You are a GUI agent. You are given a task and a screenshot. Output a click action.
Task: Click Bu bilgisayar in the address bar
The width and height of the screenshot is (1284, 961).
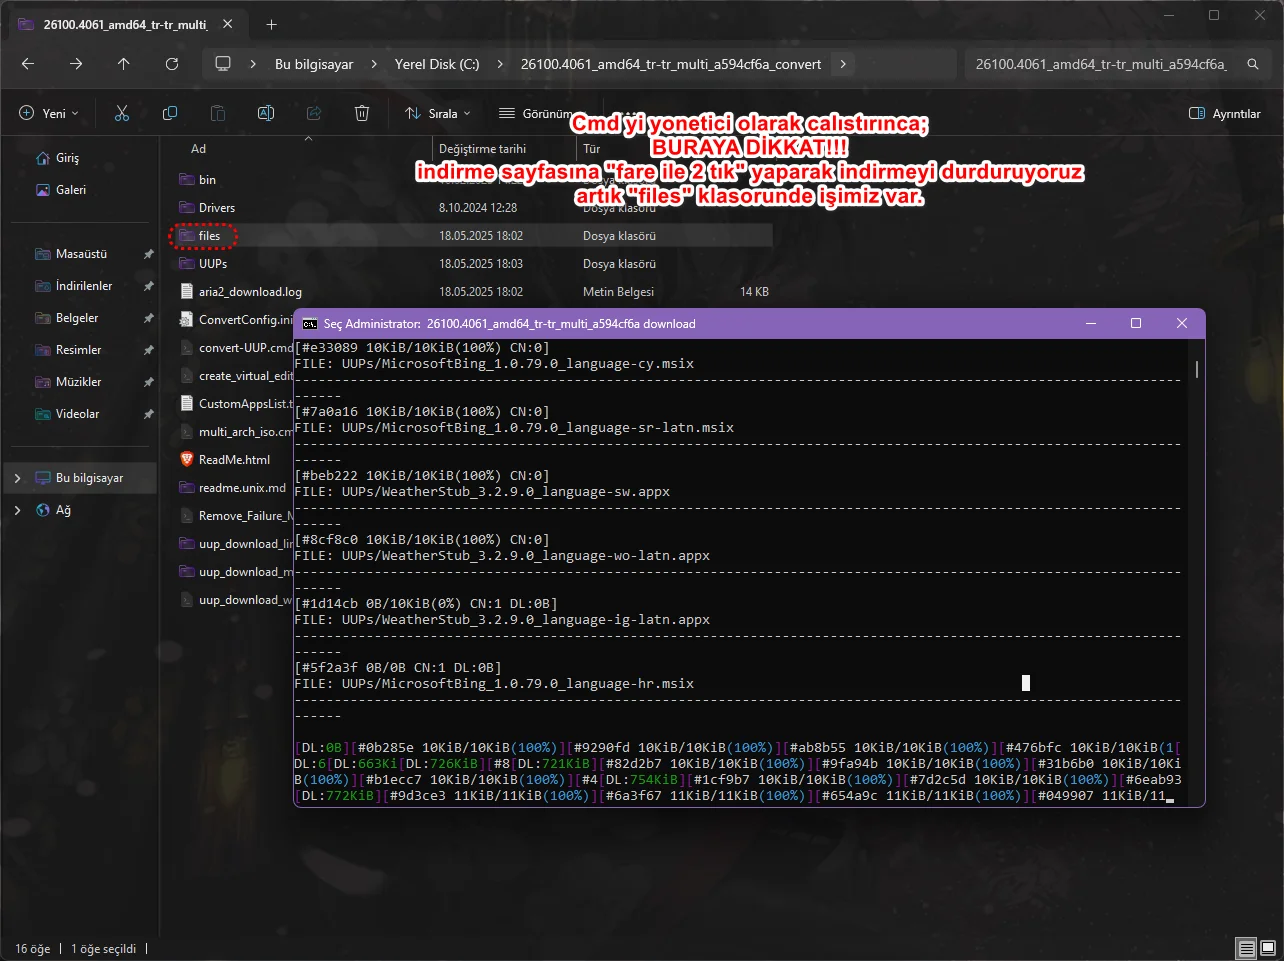(314, 64)
